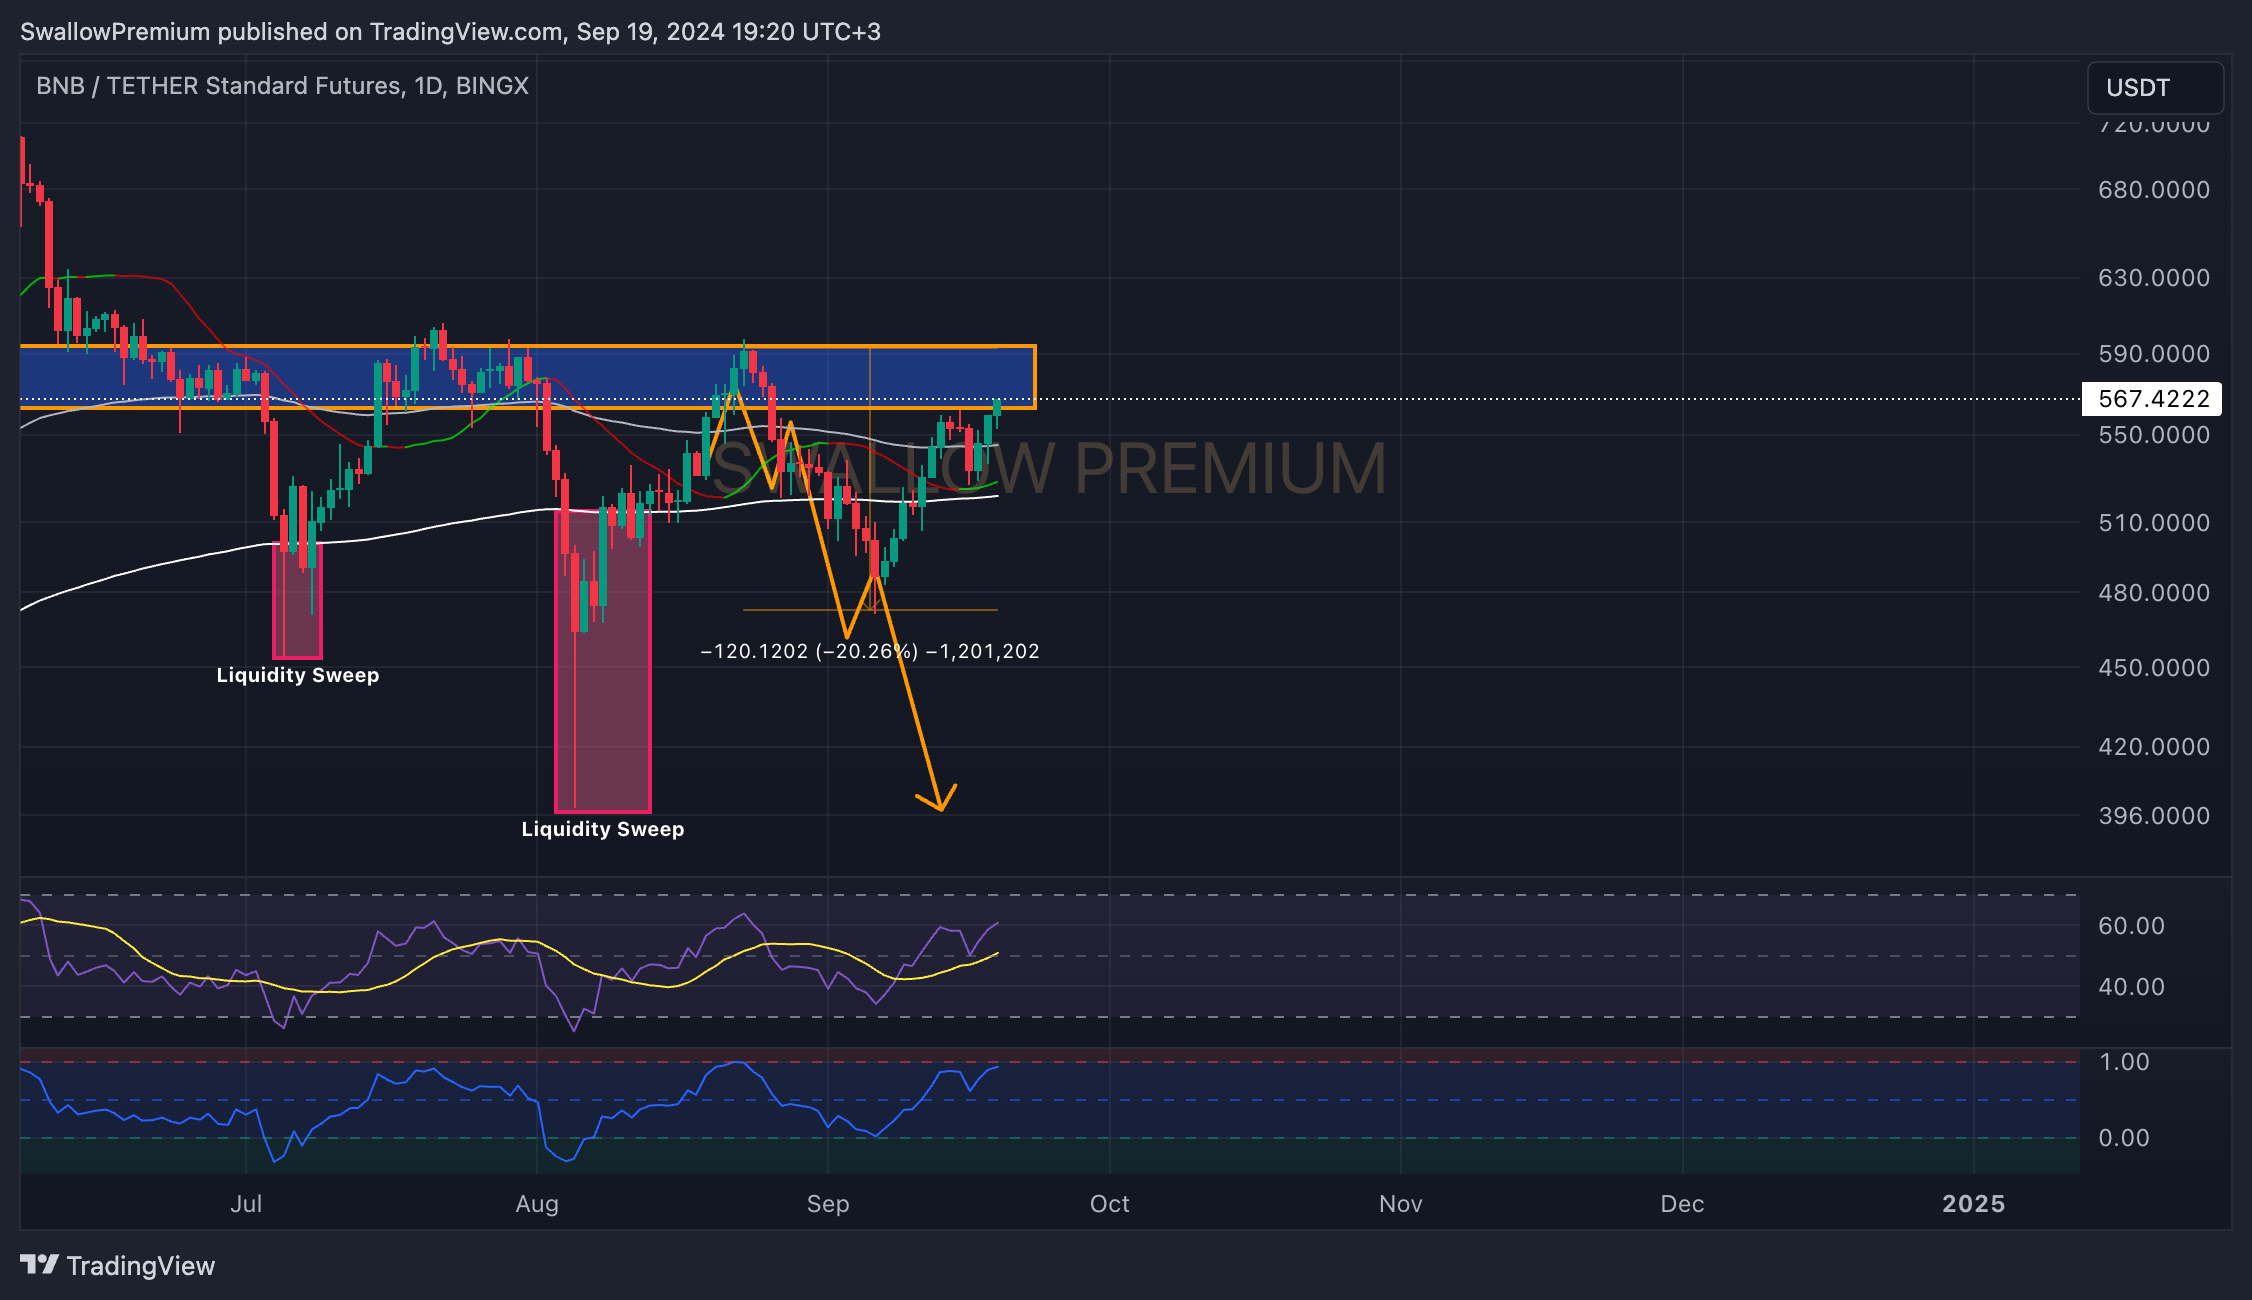This screenshot has height=1300, width=2252.
Task: Click the 590.0000 price axis label
Action: pyautogui.click(x=2154, y=354)
